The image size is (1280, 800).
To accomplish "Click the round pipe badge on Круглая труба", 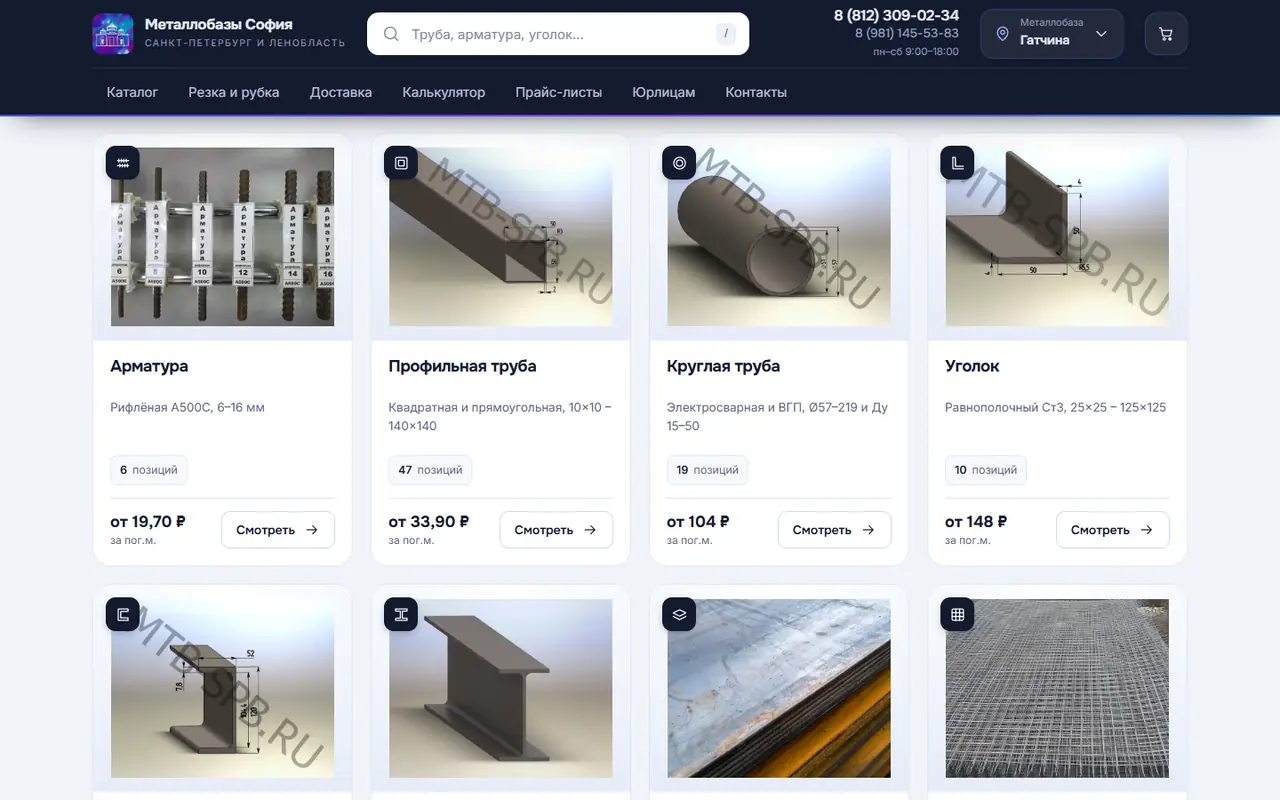I will 679,163.
